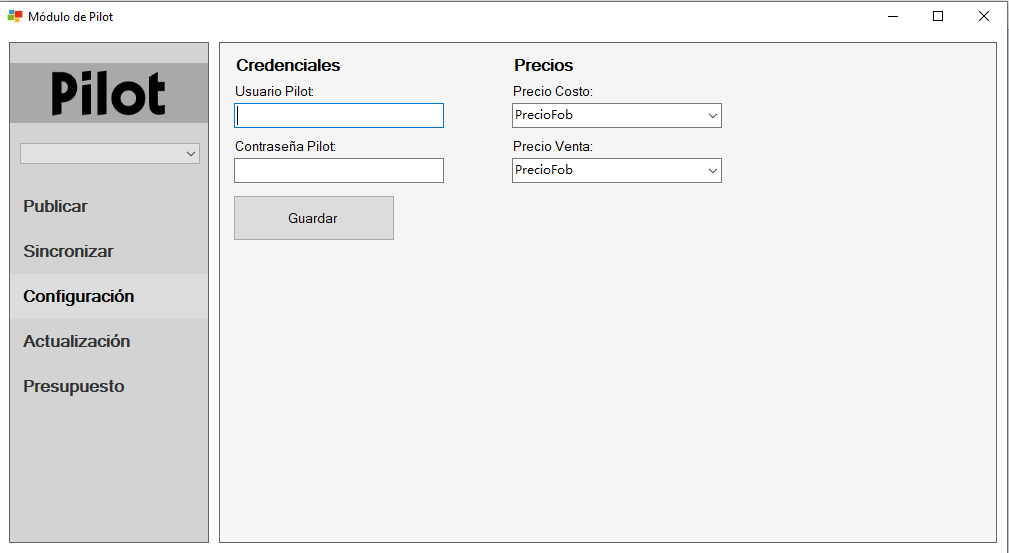Open Presupuesto from the sidebar
The image size is (1009, 553).
coord(74,387)
